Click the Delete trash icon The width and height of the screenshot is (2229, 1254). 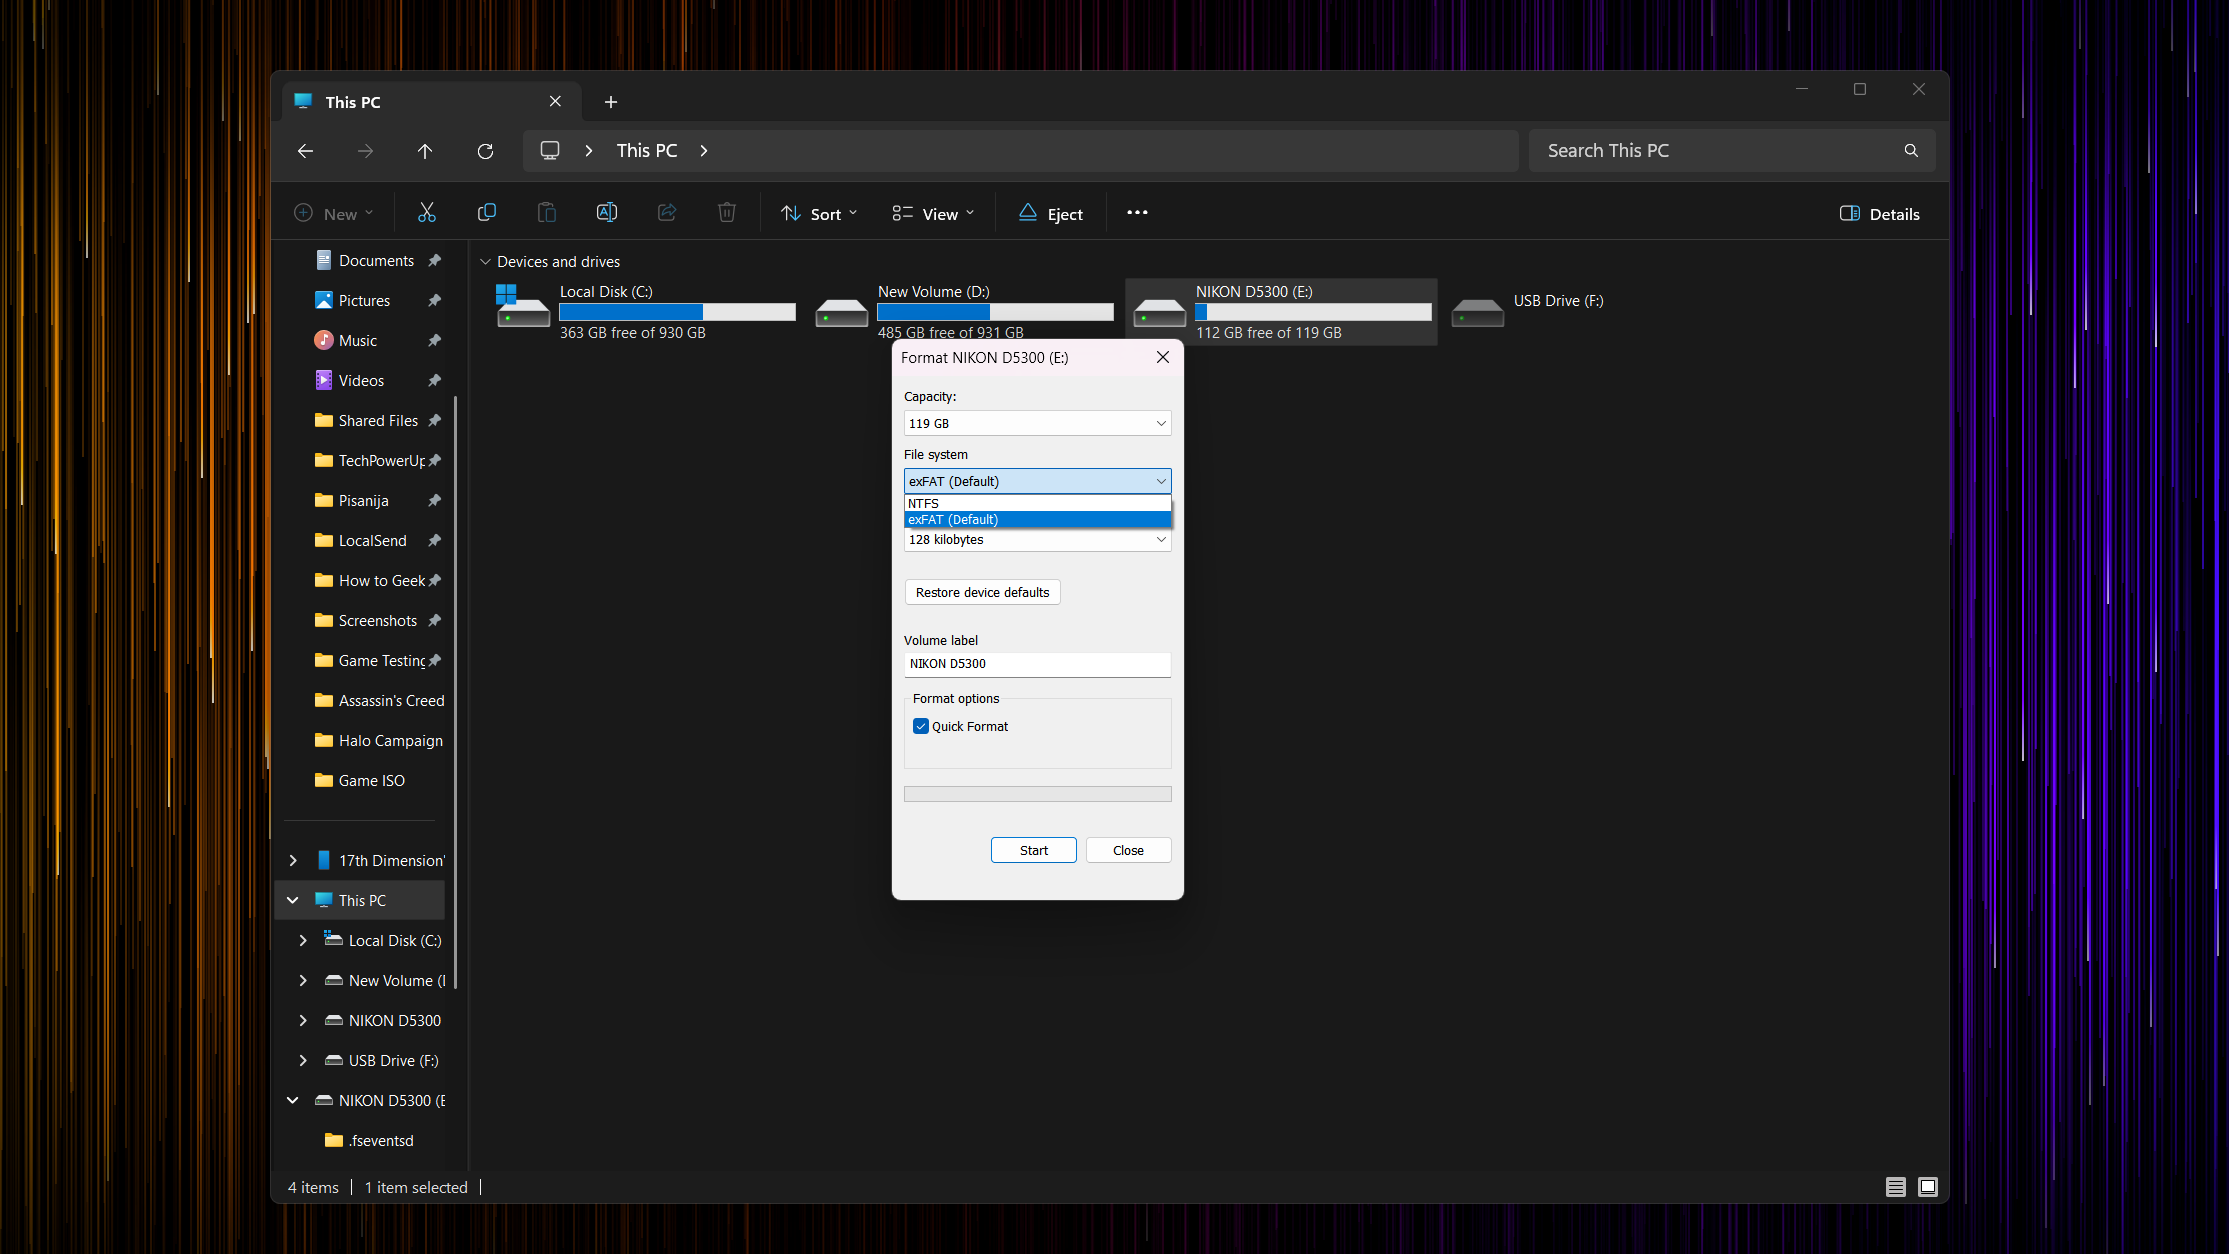click(x=727, y=213)
